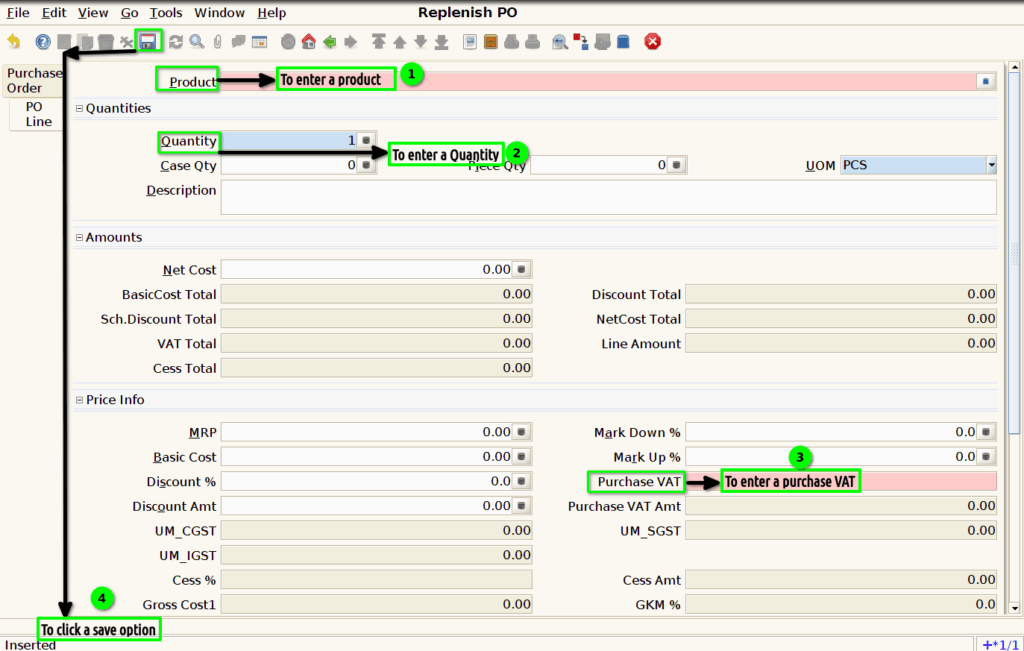Open the Active workflows icon
1024x651 pixels.
click(581, 42)
